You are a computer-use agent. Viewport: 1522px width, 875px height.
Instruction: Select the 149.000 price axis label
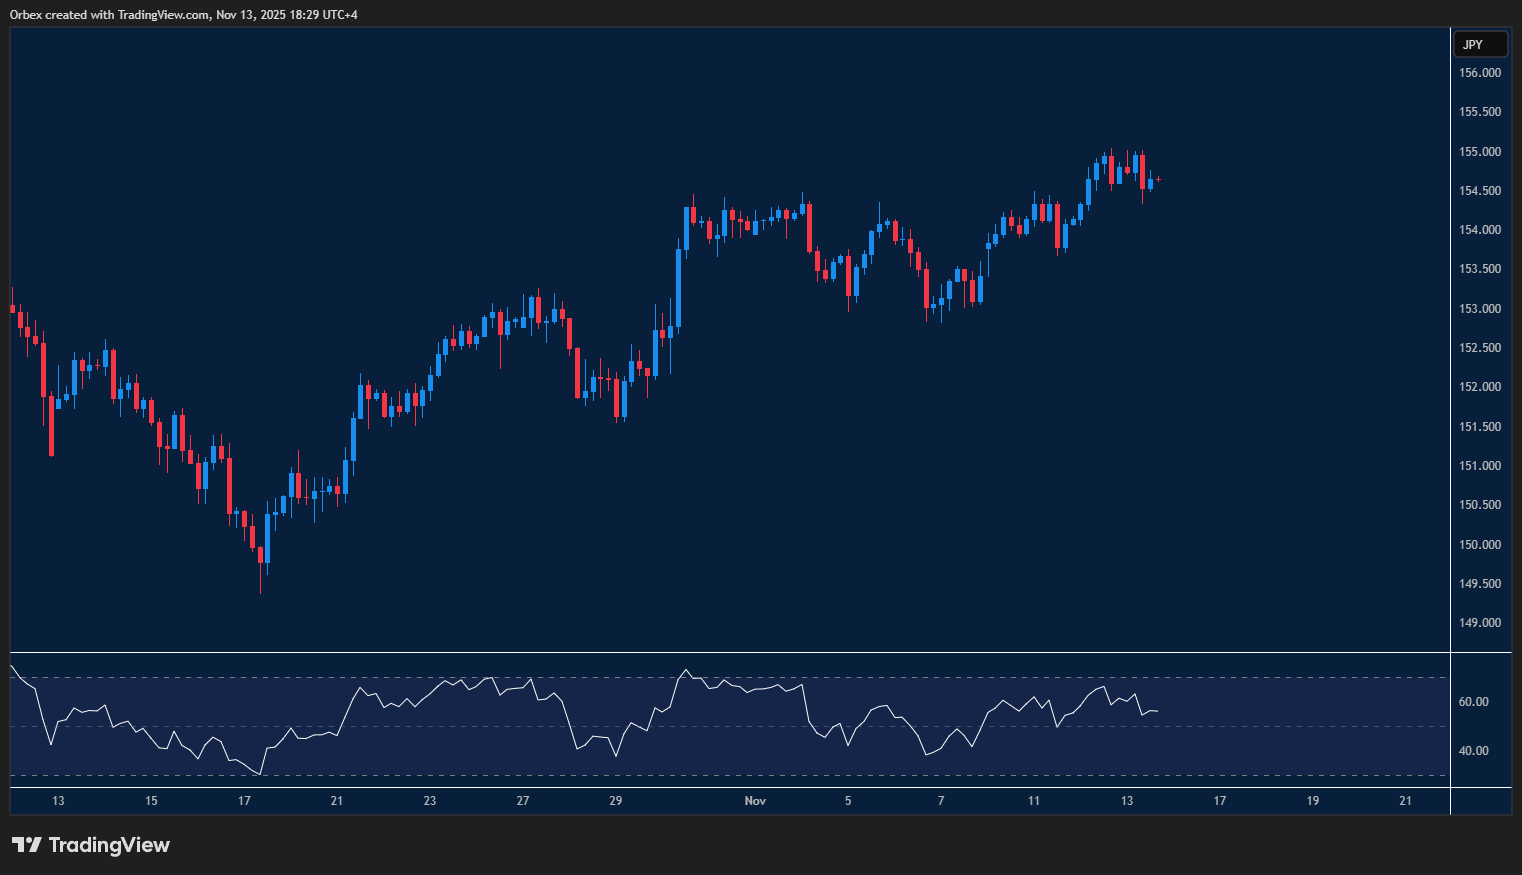pyautogui.click(x=1479, y=623)
